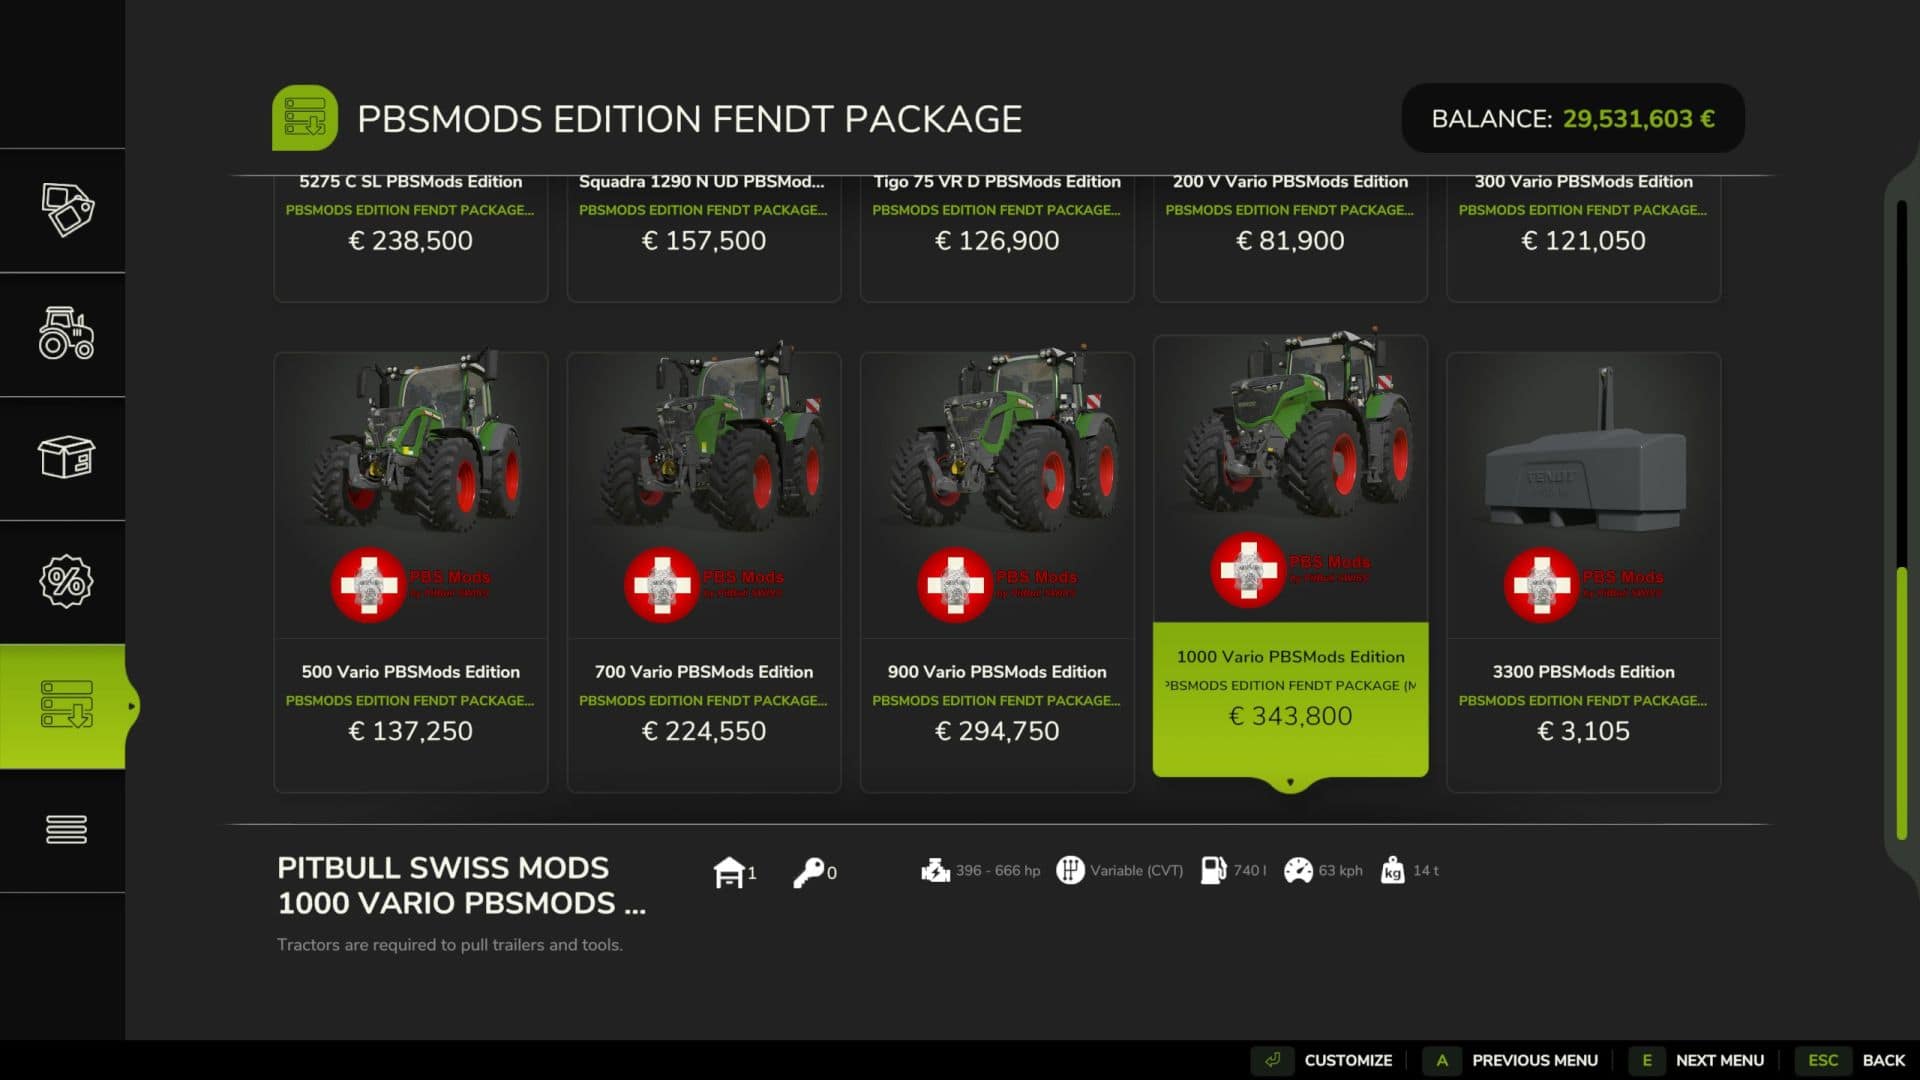Select the 3300 PBSMods Edition weight
The height and width of the screenshot is (1080, 1920).
click(x=1584, y=572)
